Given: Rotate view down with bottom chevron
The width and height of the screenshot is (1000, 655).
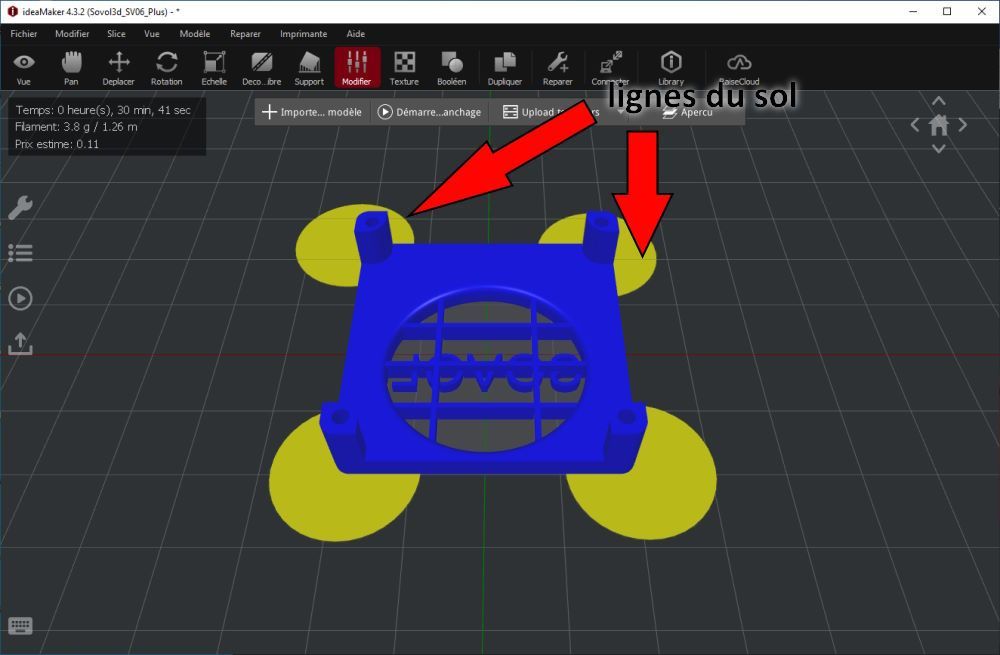Looking at the screenshot, I should coord(939,149).
